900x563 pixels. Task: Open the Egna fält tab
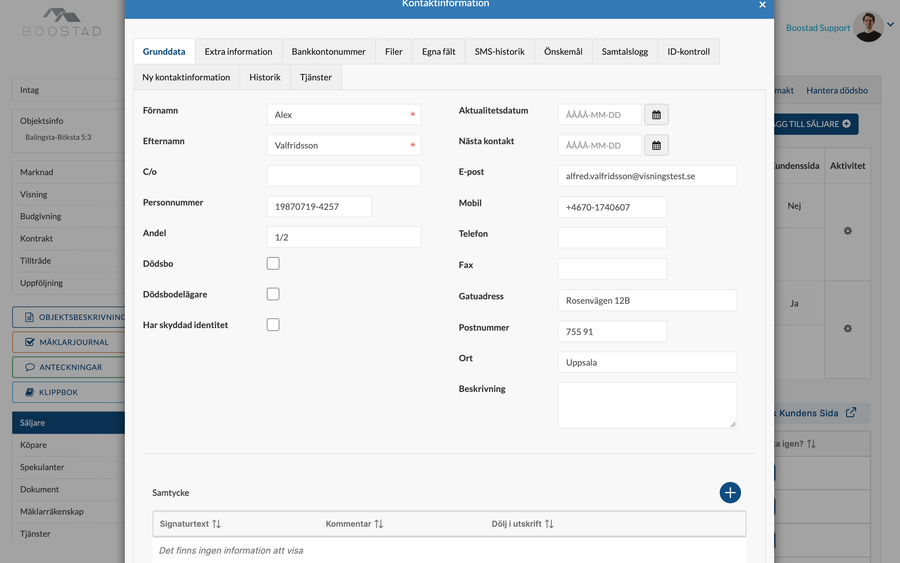[x=439, y=52]
